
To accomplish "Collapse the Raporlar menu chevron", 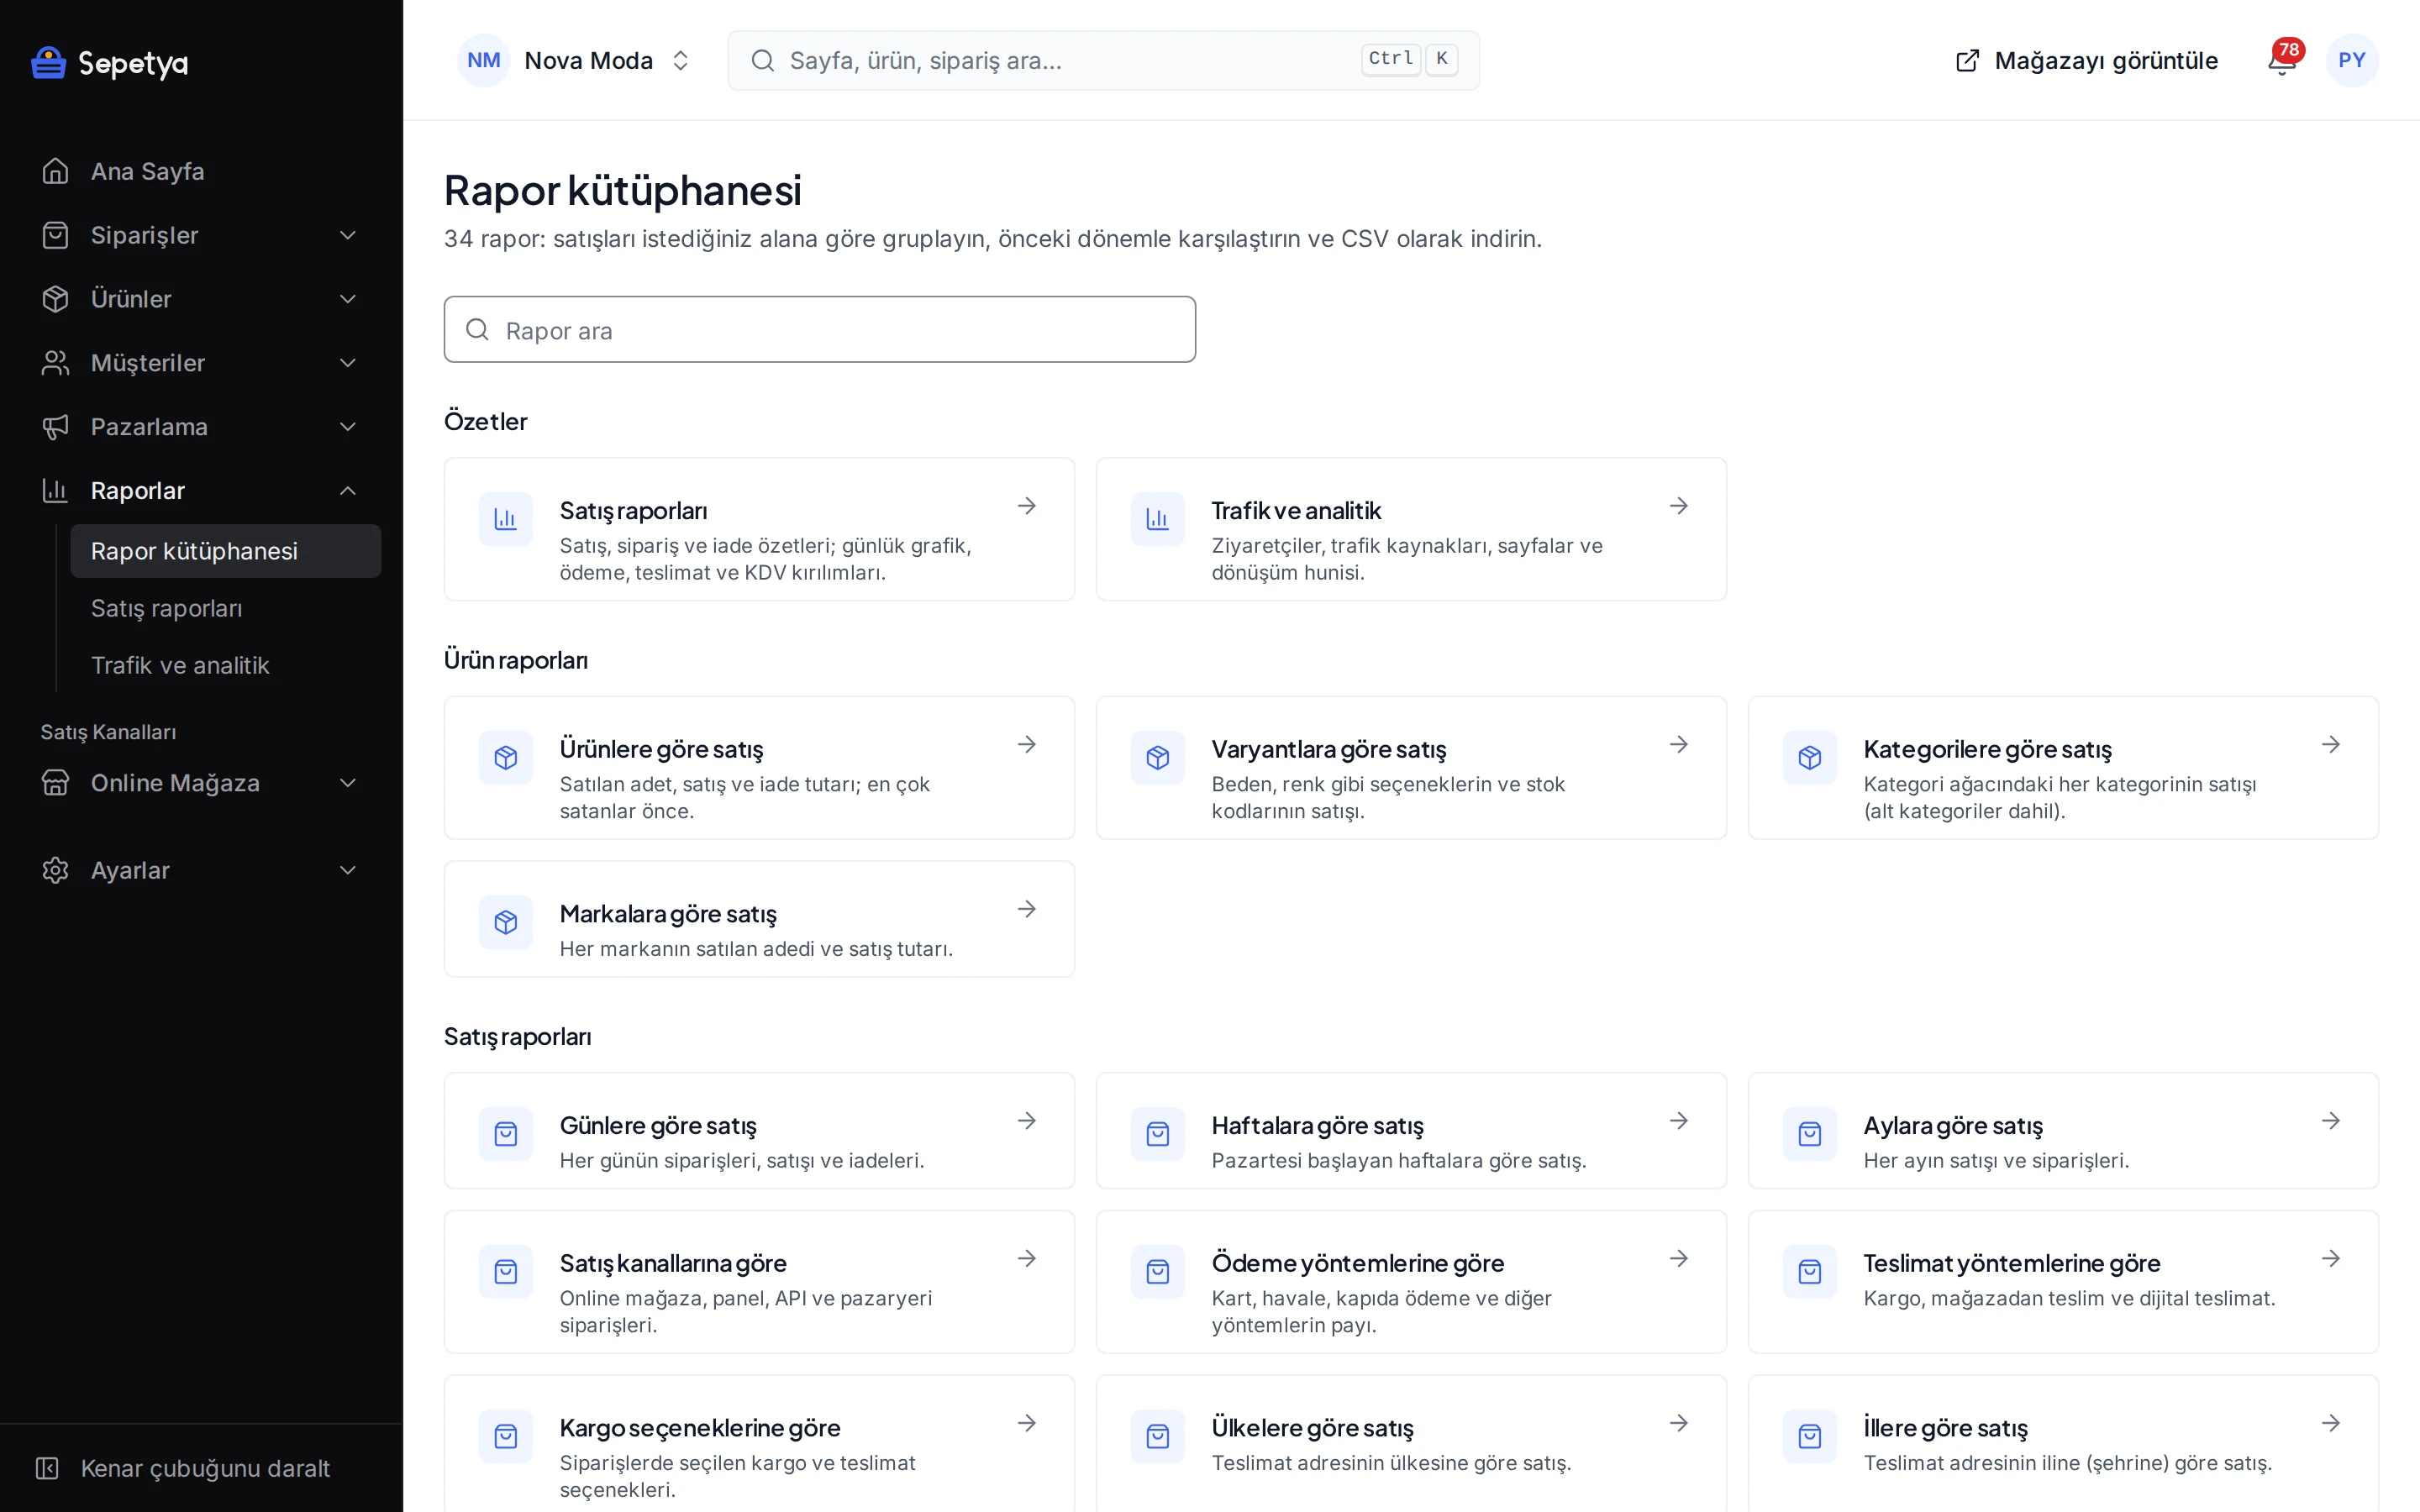I will [348, 491].
